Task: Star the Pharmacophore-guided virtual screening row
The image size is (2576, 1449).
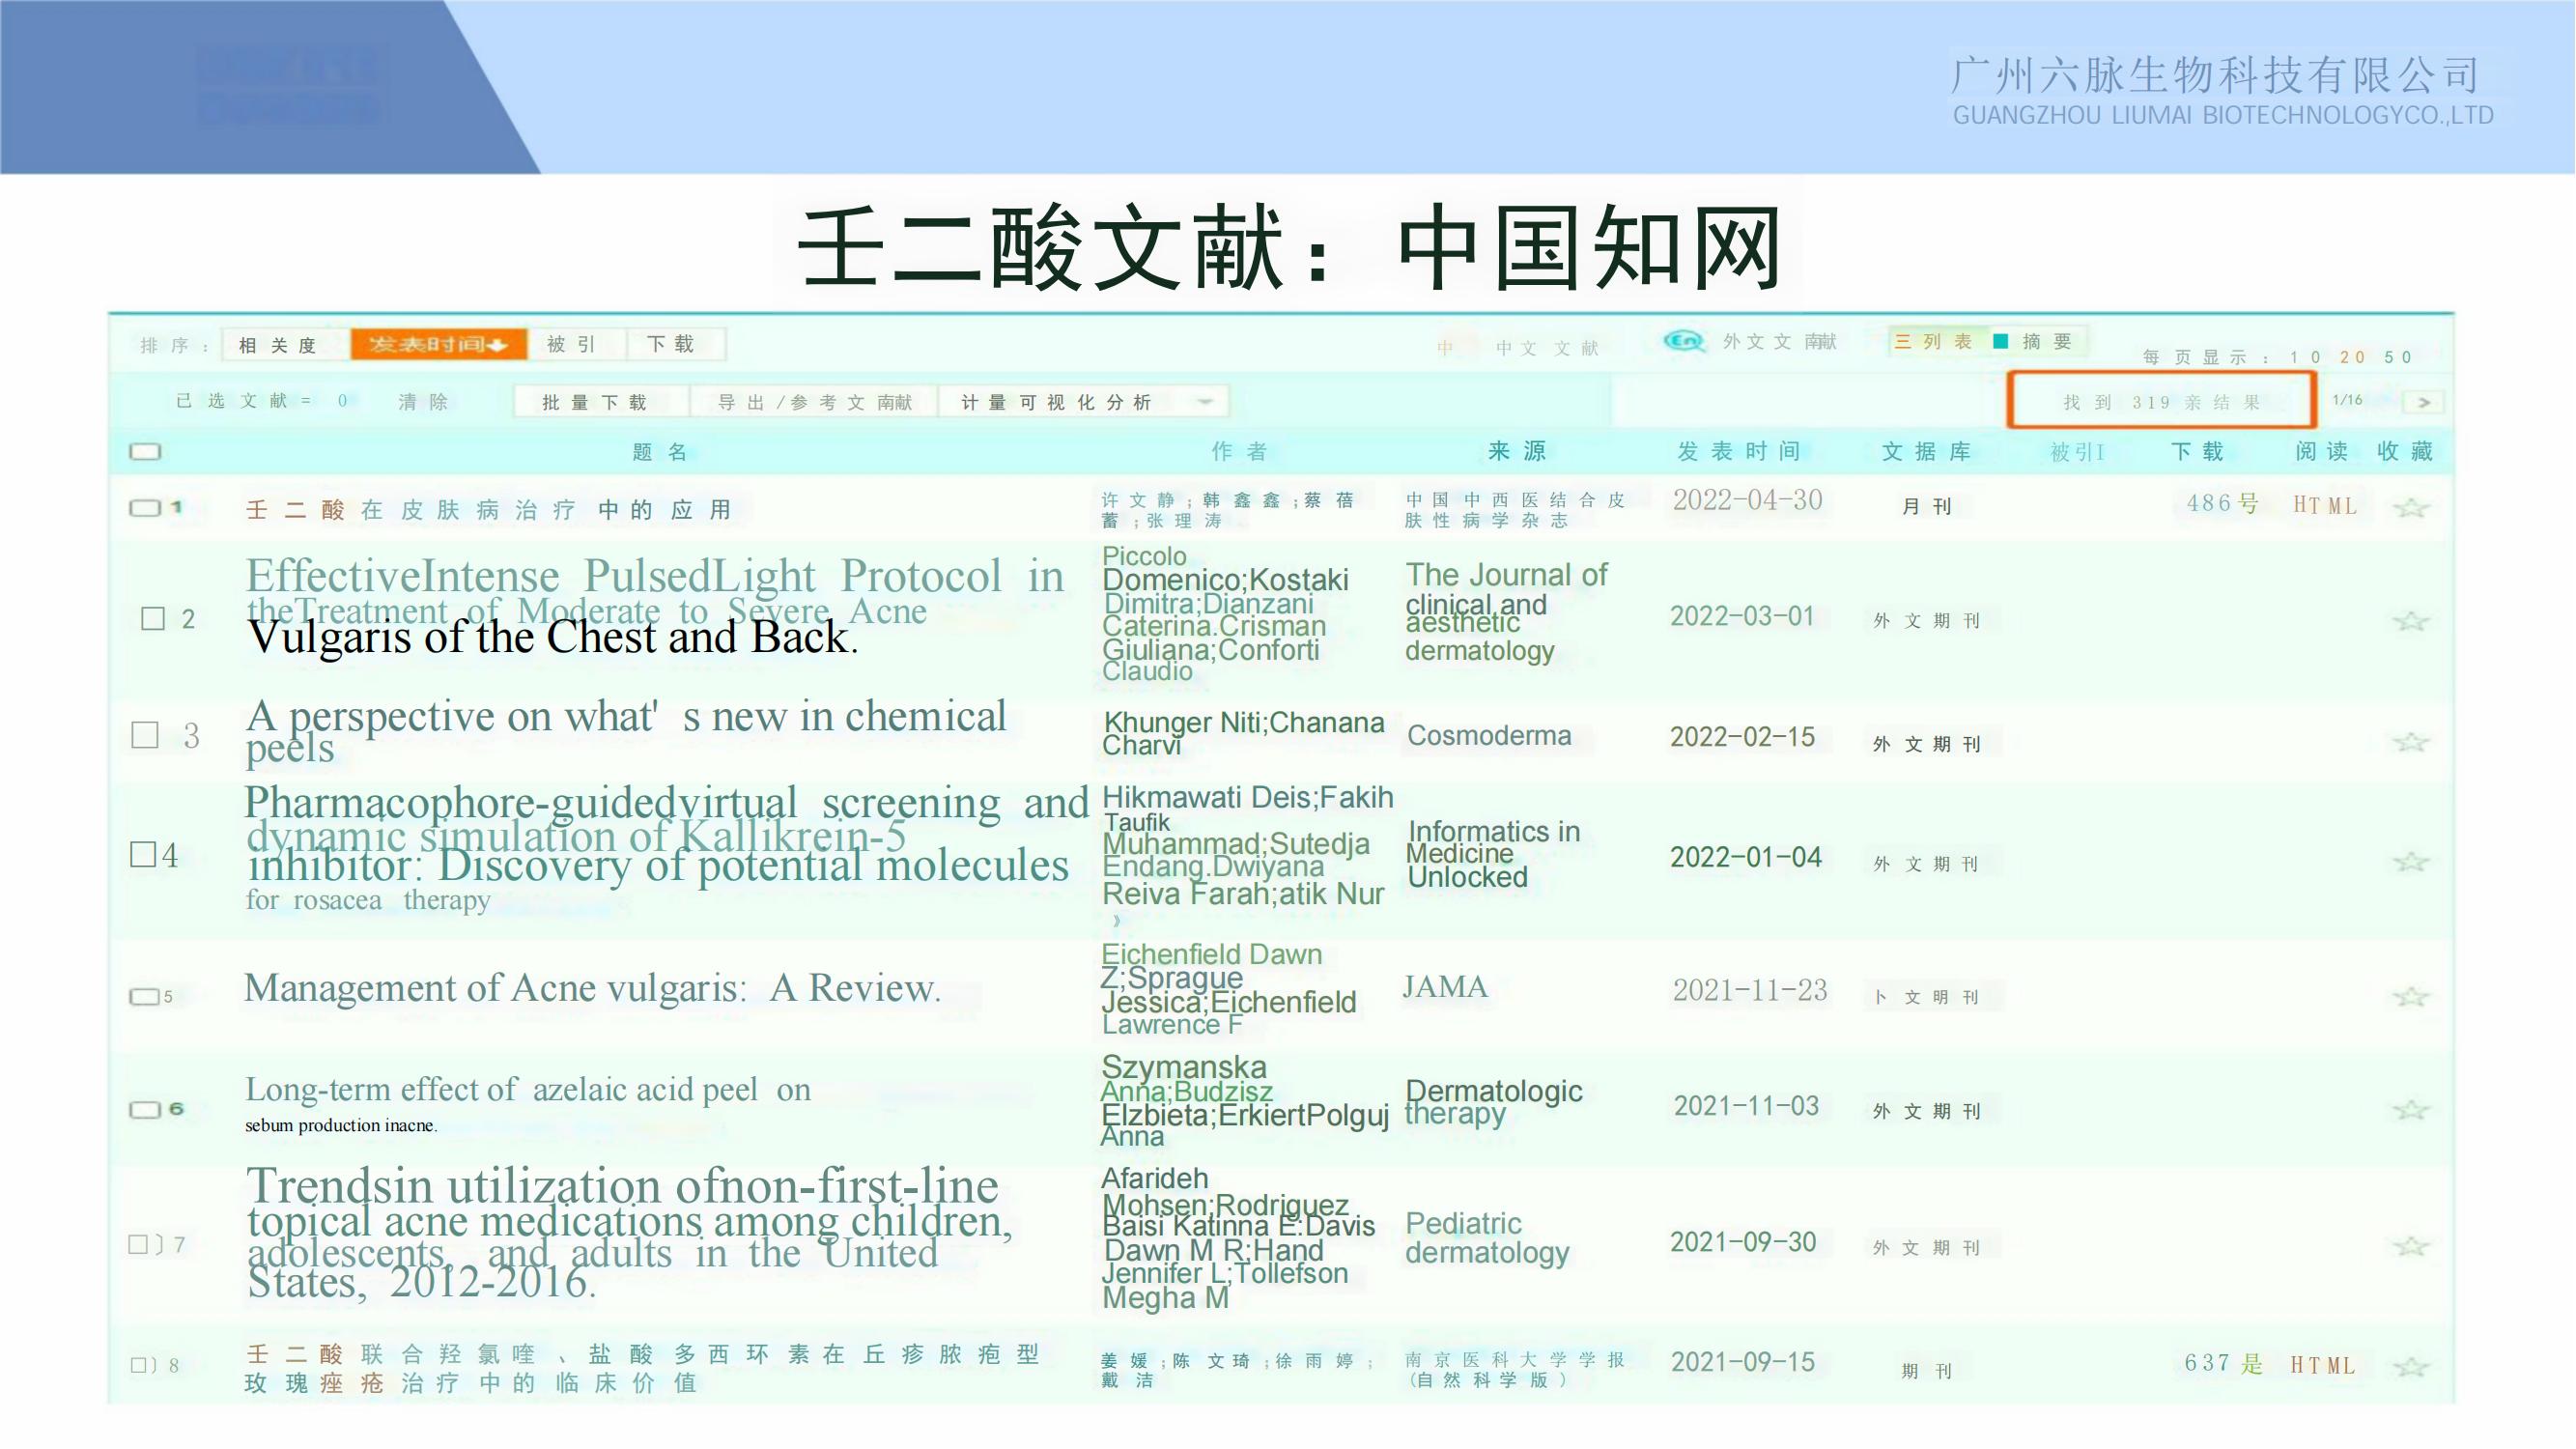Action: coord(2411,862)
